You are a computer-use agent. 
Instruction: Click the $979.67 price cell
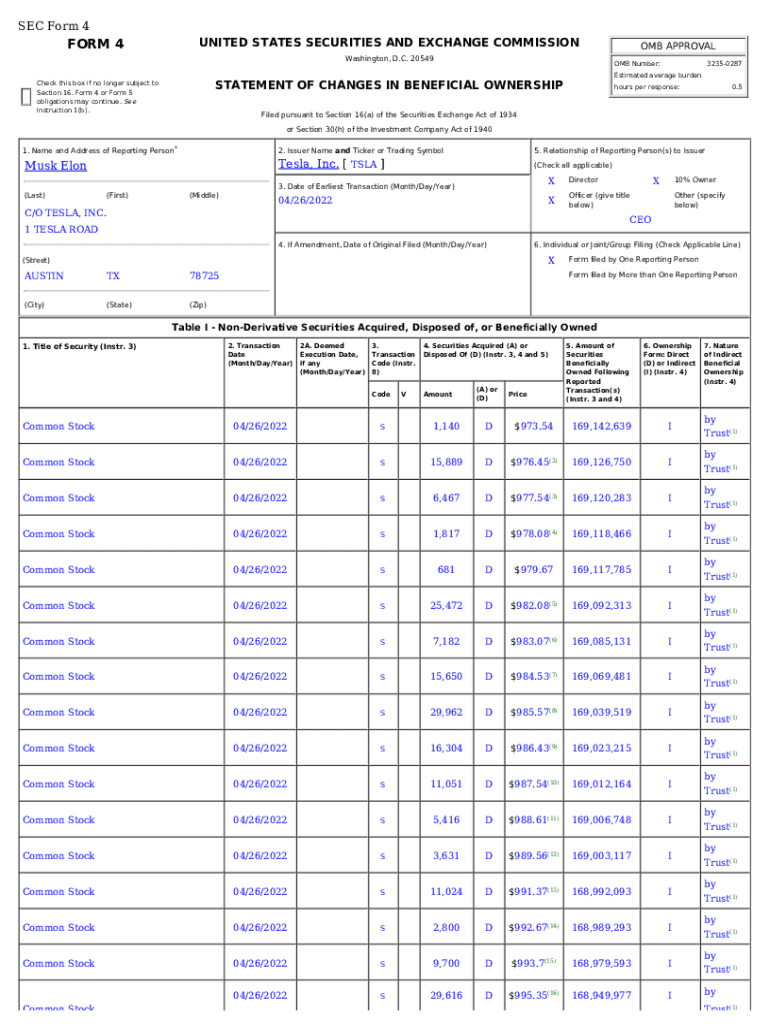[x=532, y=570]
